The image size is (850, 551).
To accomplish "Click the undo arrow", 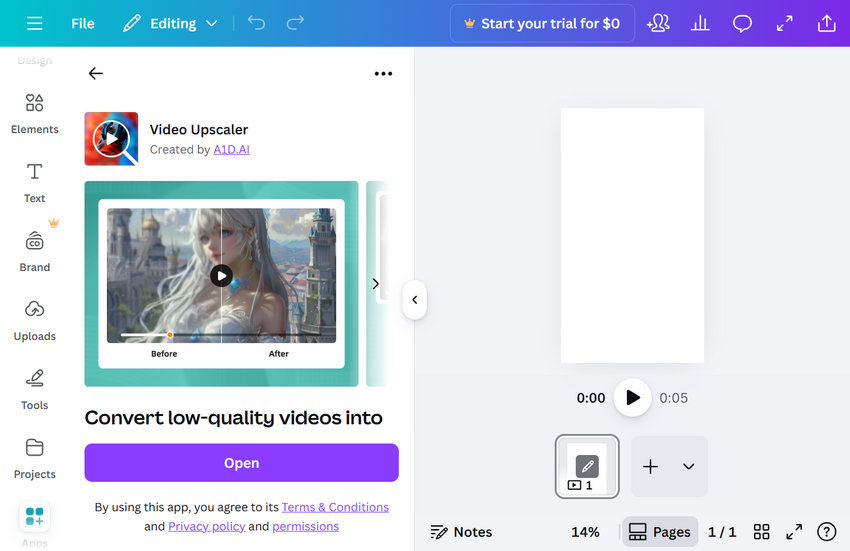I will (256, 23).
